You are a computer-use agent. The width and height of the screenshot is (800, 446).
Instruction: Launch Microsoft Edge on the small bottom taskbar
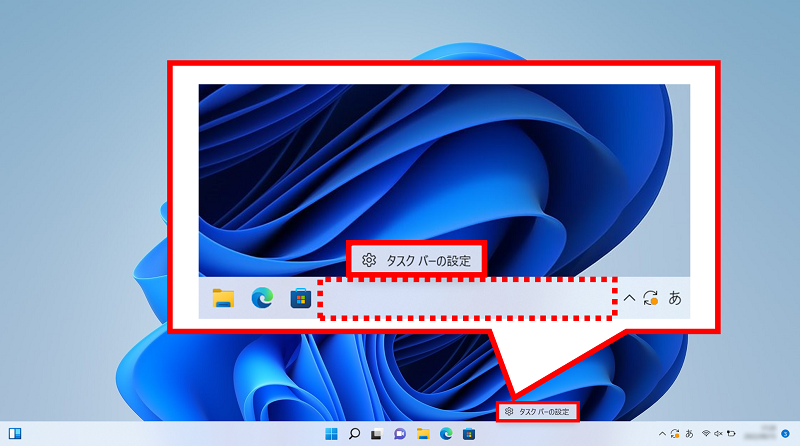click(446, 434)
